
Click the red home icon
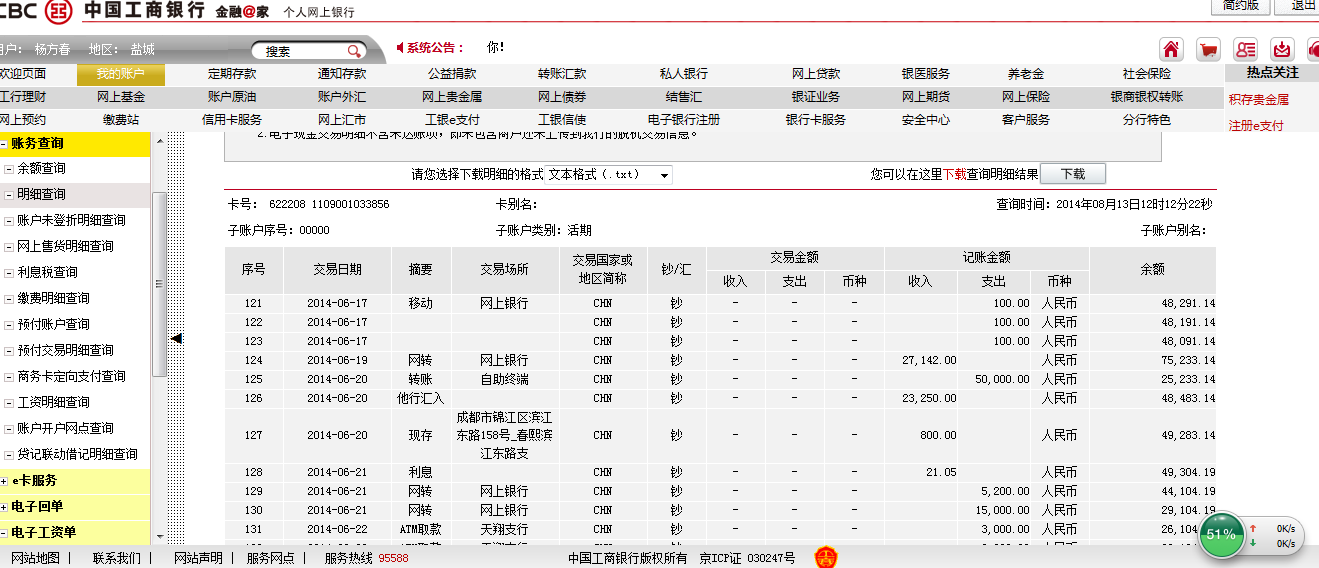point(1171,49)
